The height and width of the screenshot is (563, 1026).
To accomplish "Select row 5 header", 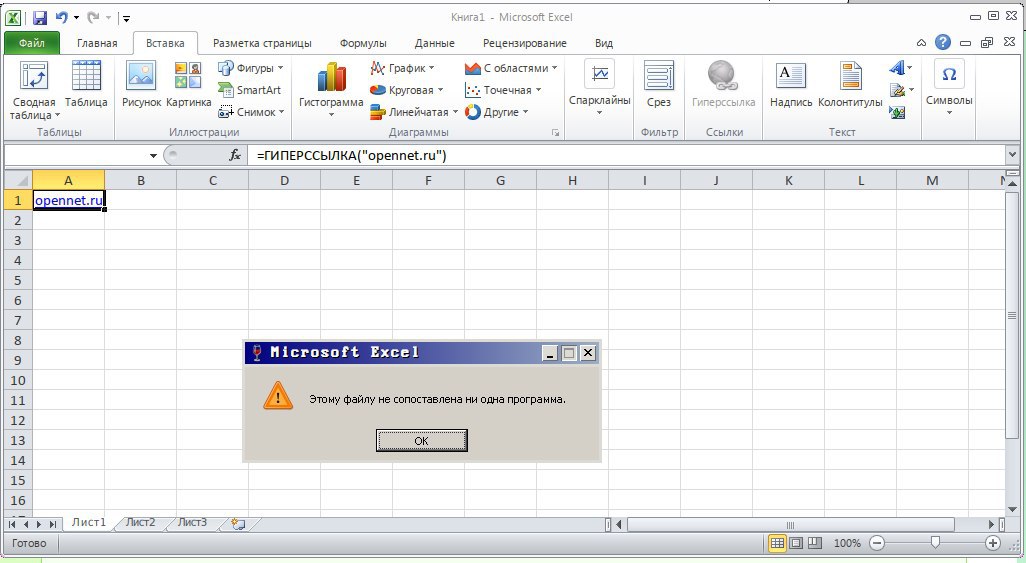I will (x=18, y=280).
